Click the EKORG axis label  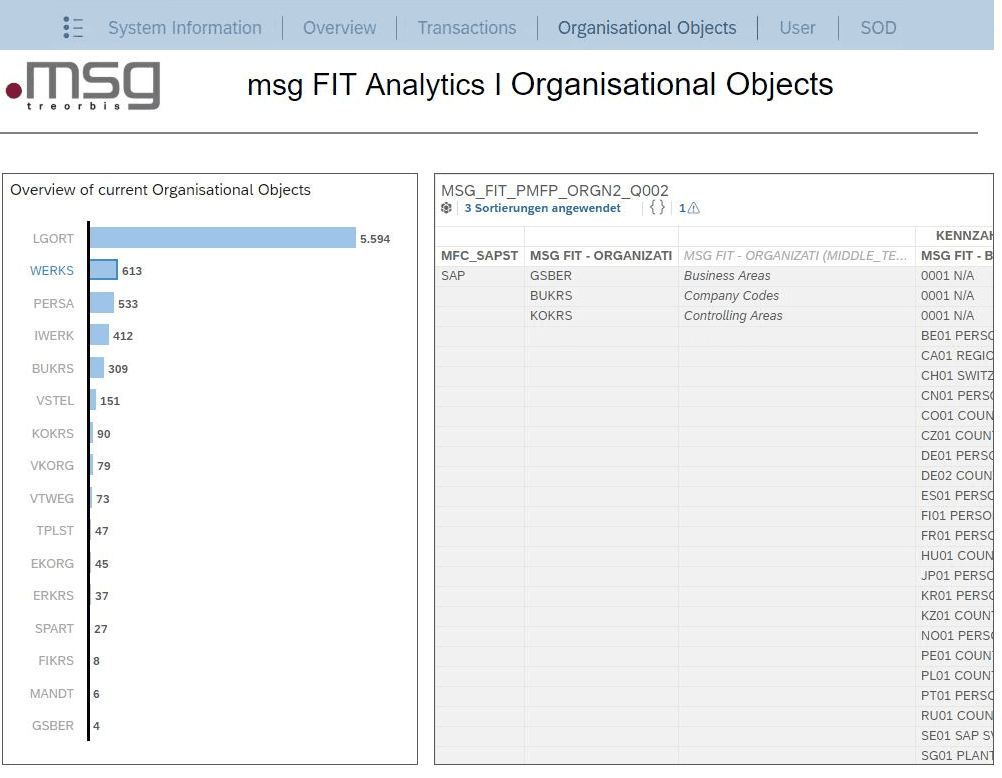coord(52,564)
